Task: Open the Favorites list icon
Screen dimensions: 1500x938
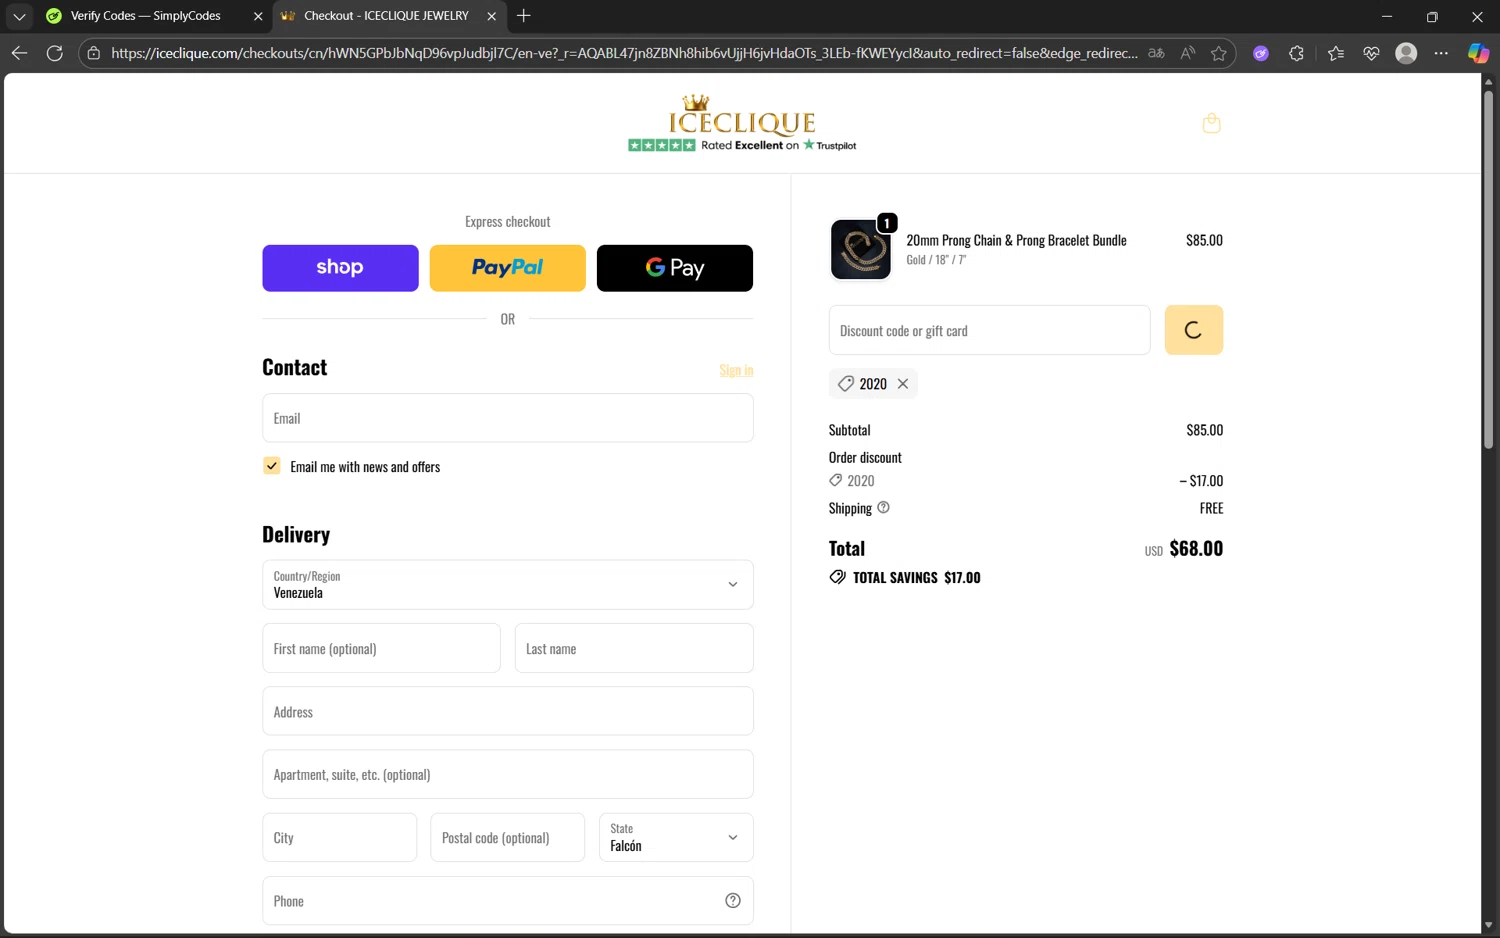Action: (1336, 53)
